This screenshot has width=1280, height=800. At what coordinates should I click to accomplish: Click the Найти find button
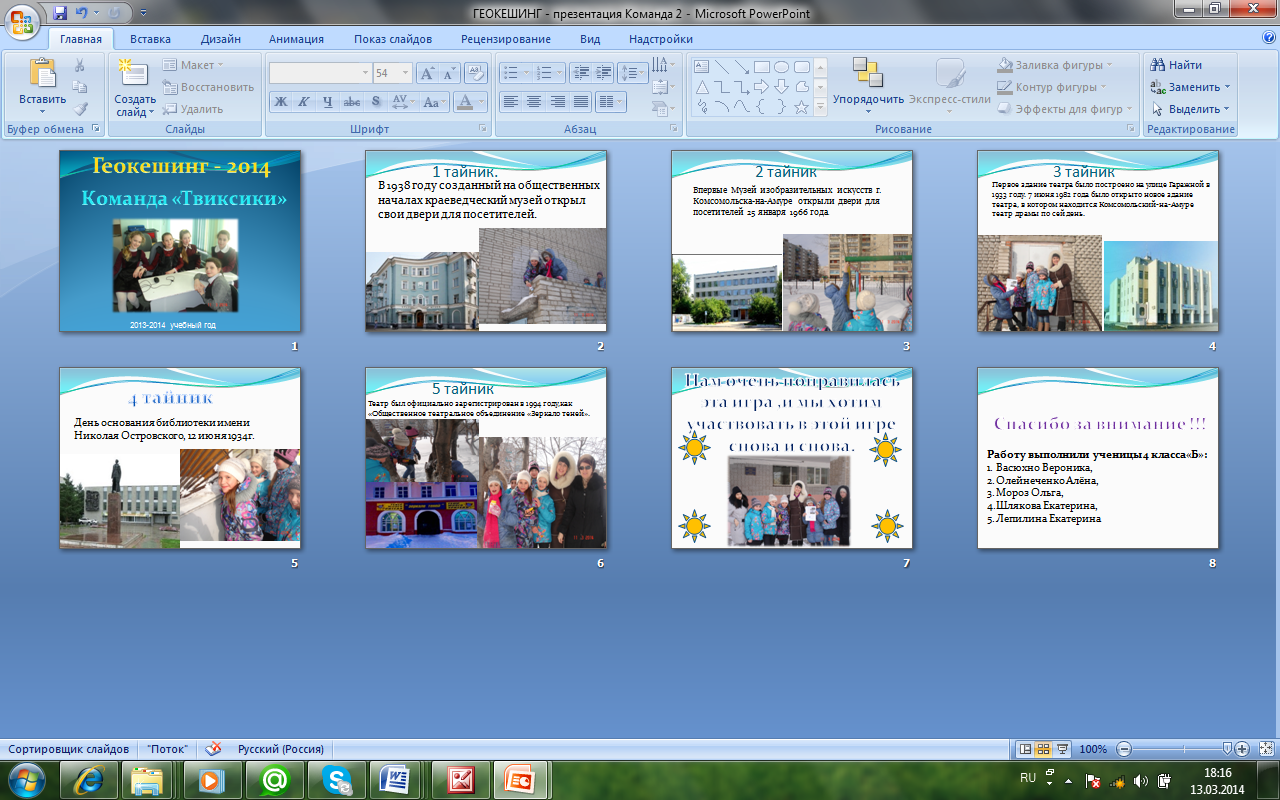pyautogui.click(x=1176, y=65)
